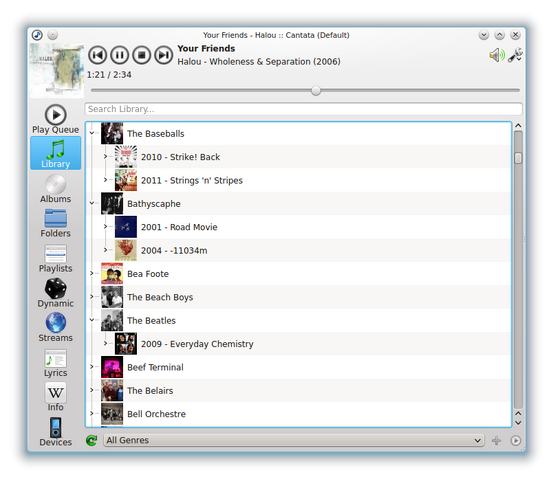
Task: Collapse The Beatles artist
Action: (x=92, y=320)
